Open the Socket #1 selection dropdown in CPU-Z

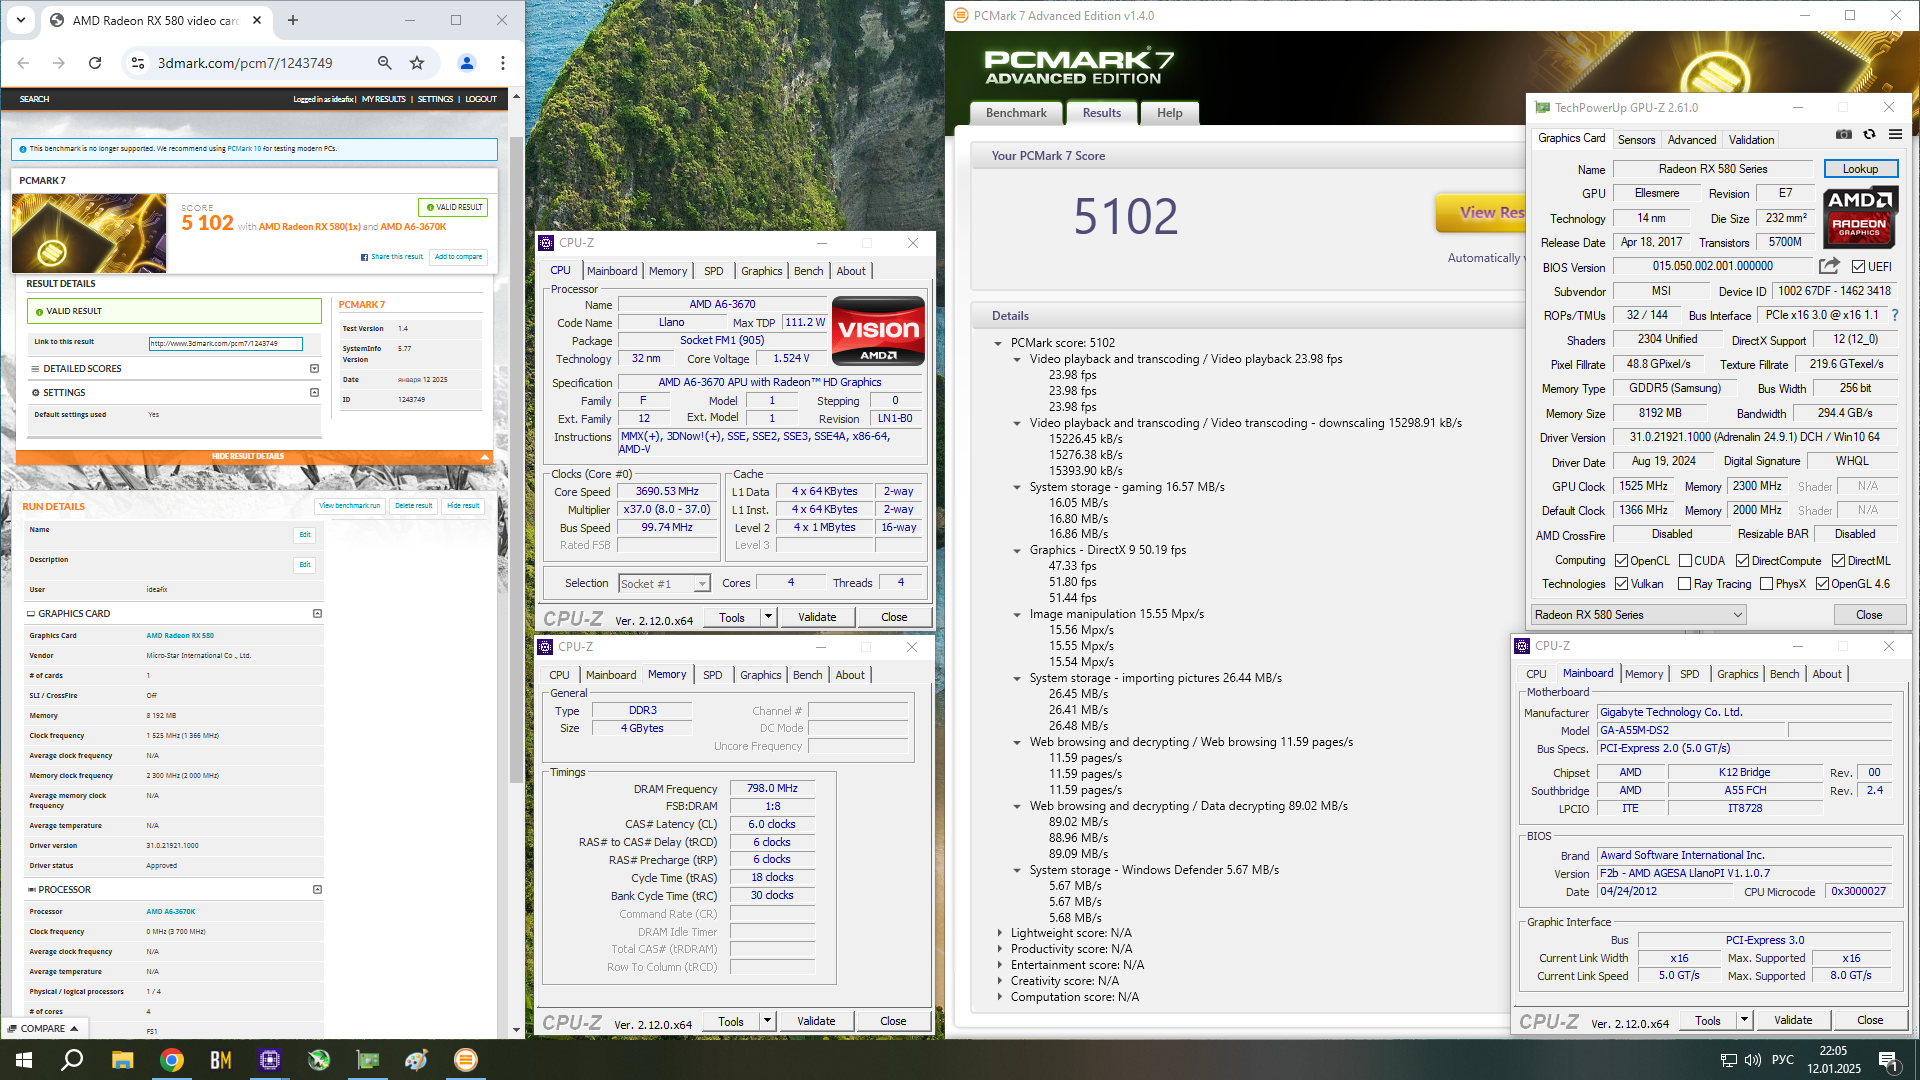click(x=664, y=584)
